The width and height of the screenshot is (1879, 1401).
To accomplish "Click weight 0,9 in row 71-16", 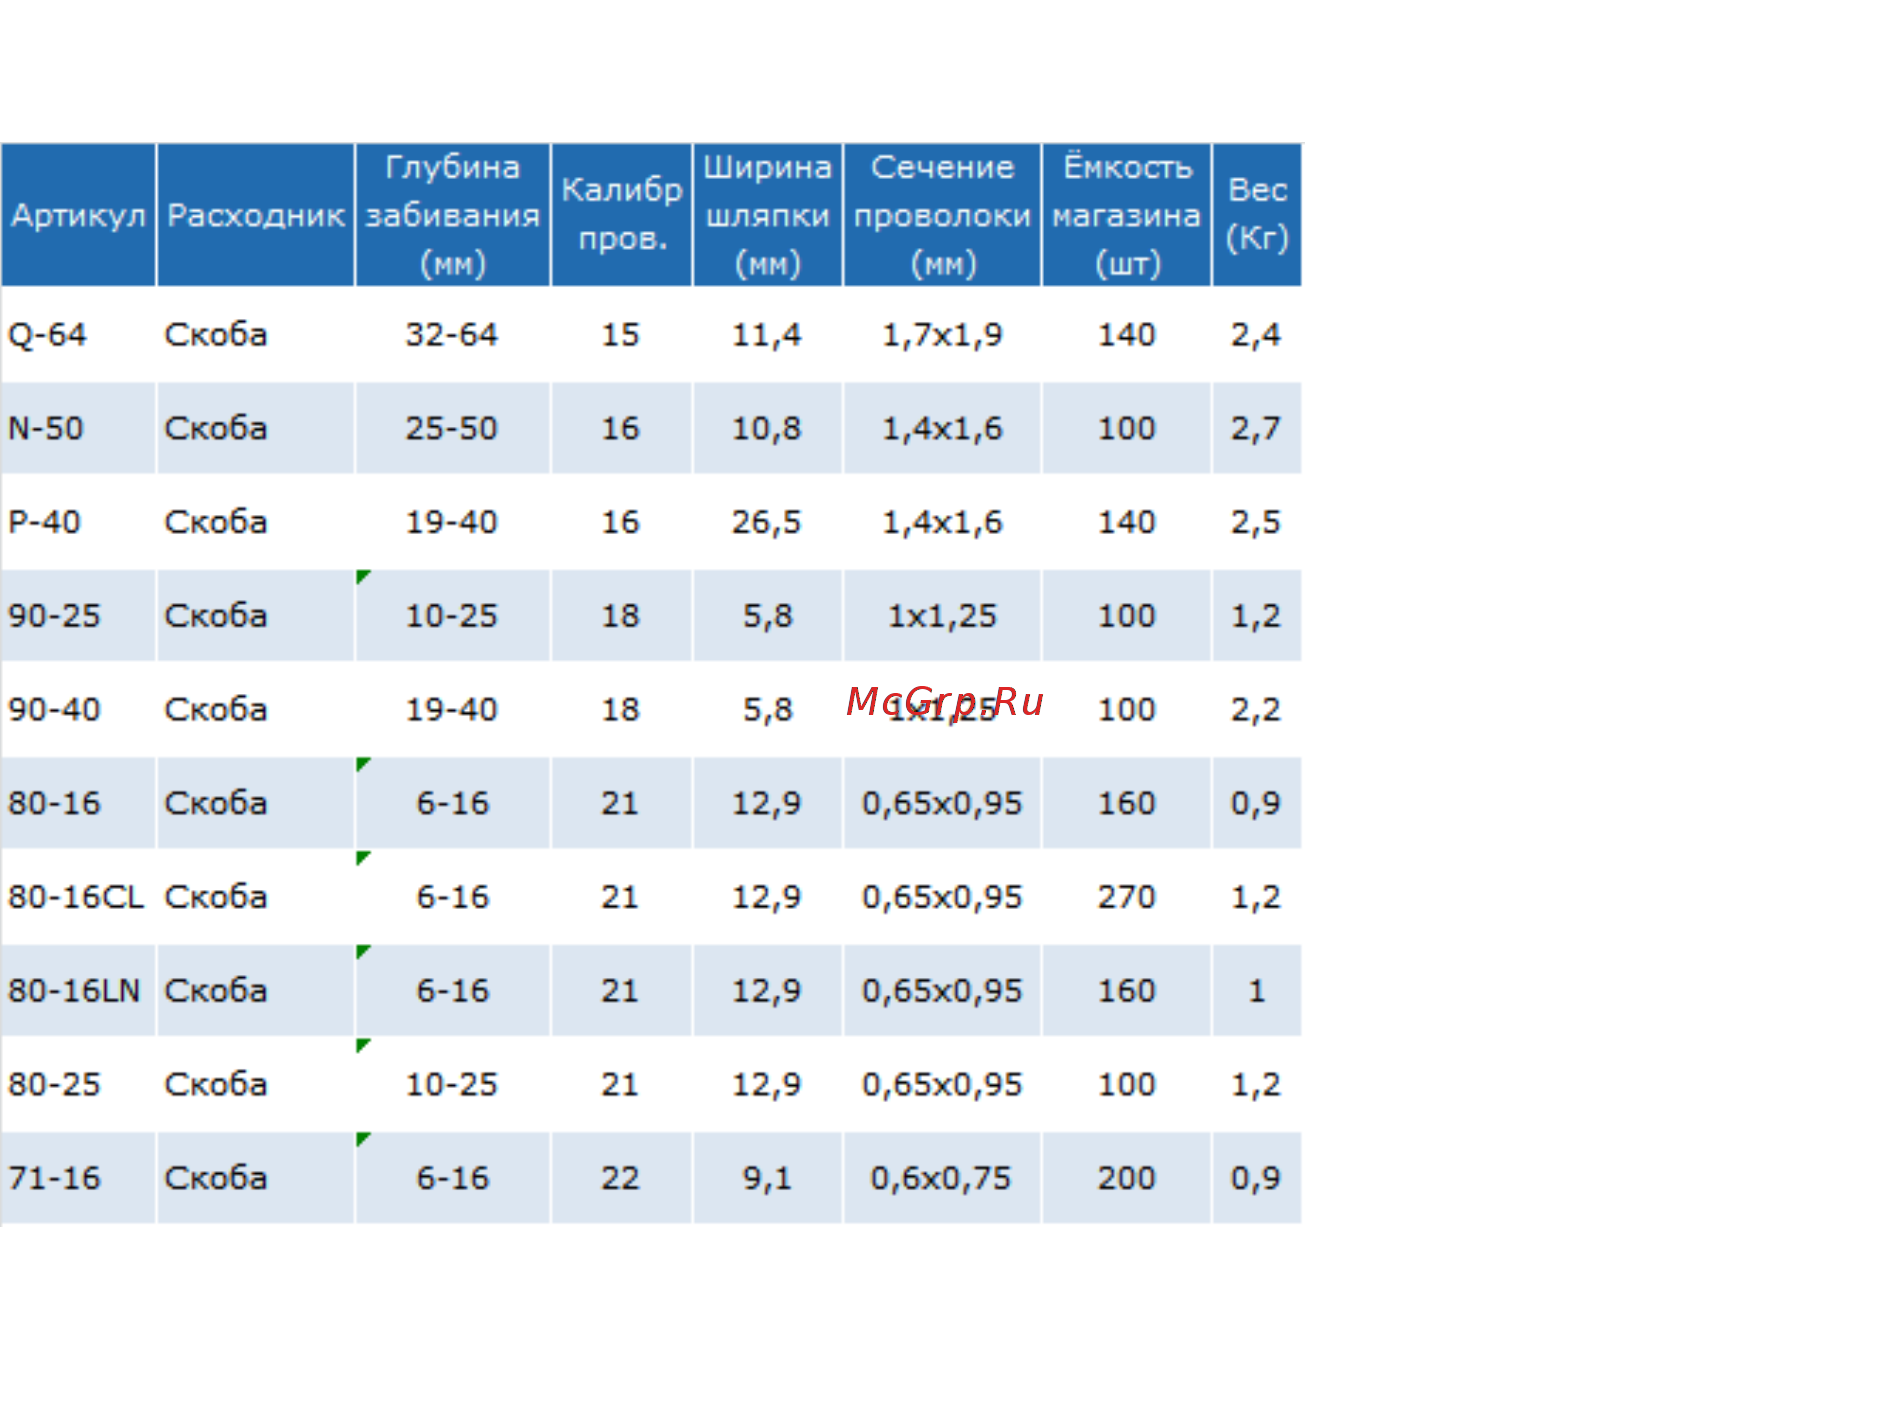I will tap(1256, 1178).
